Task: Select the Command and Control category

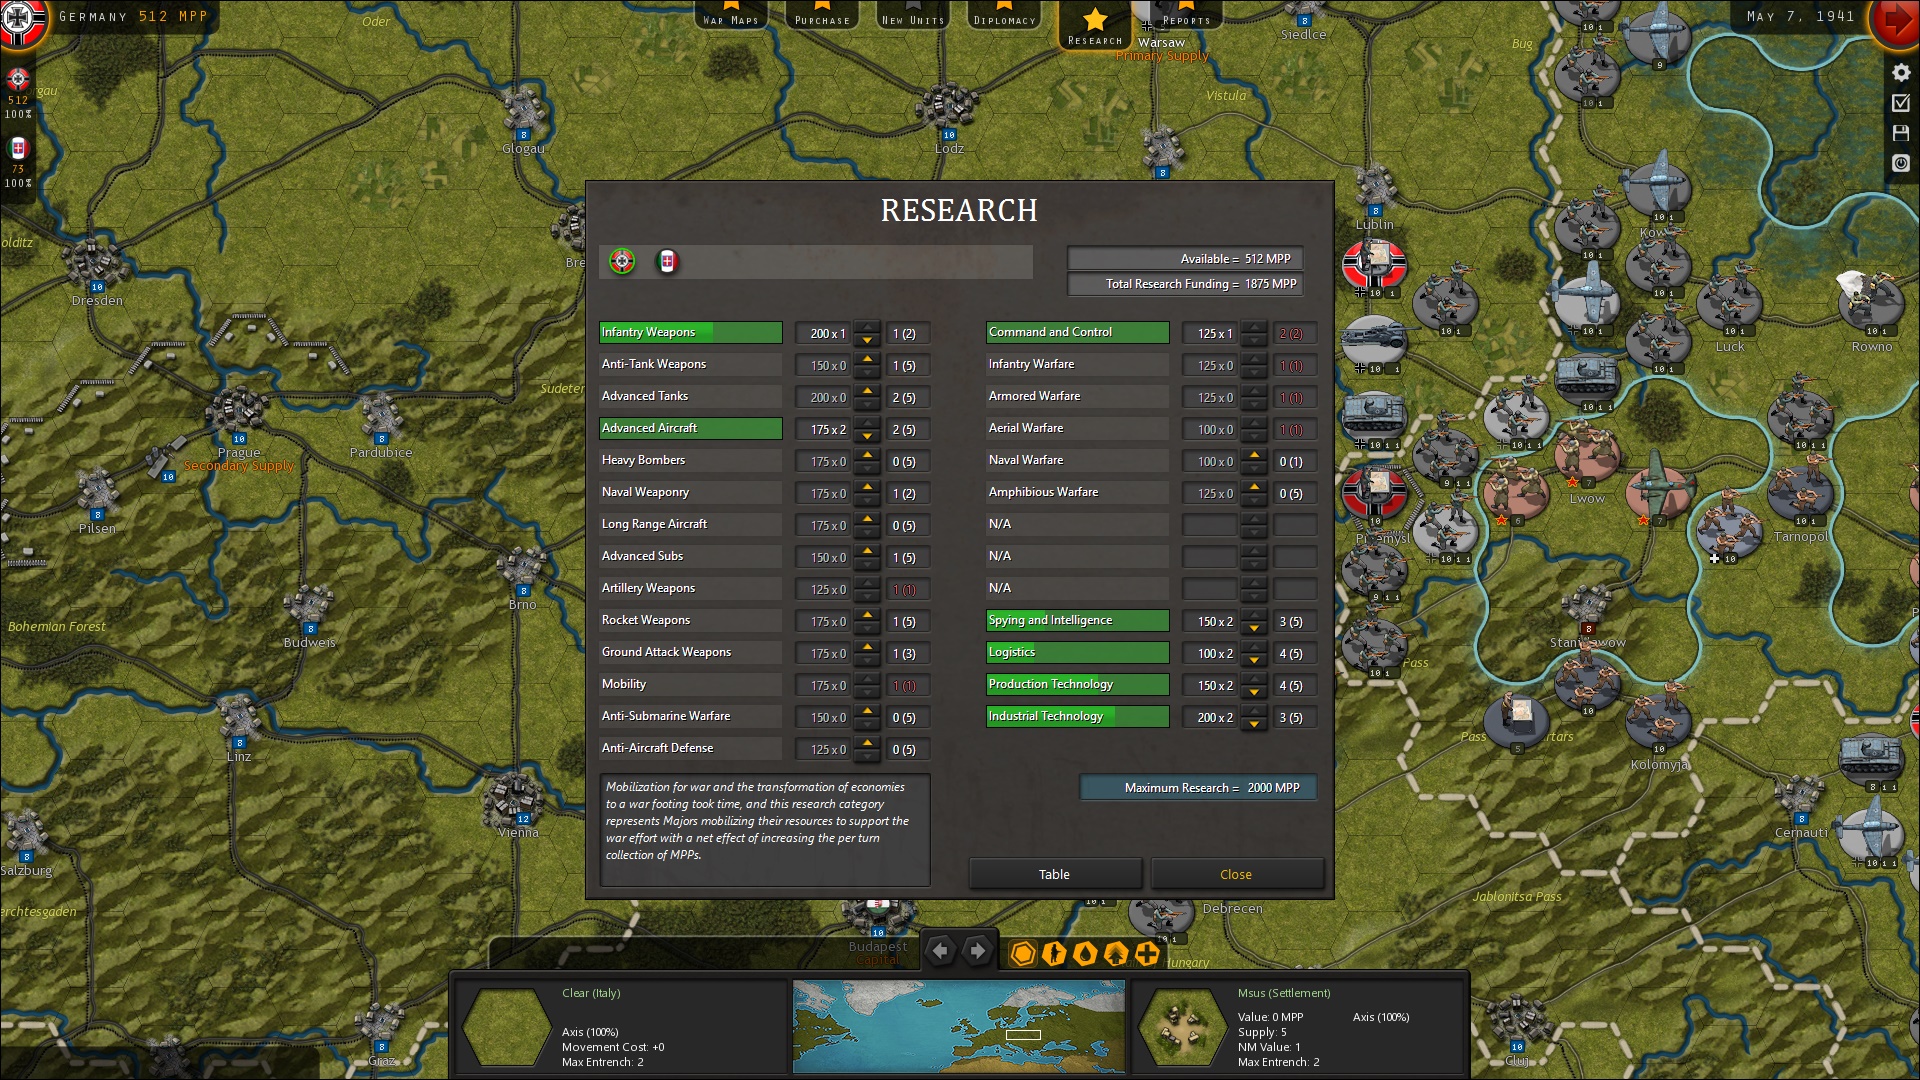Action: tap(1077, 332)
